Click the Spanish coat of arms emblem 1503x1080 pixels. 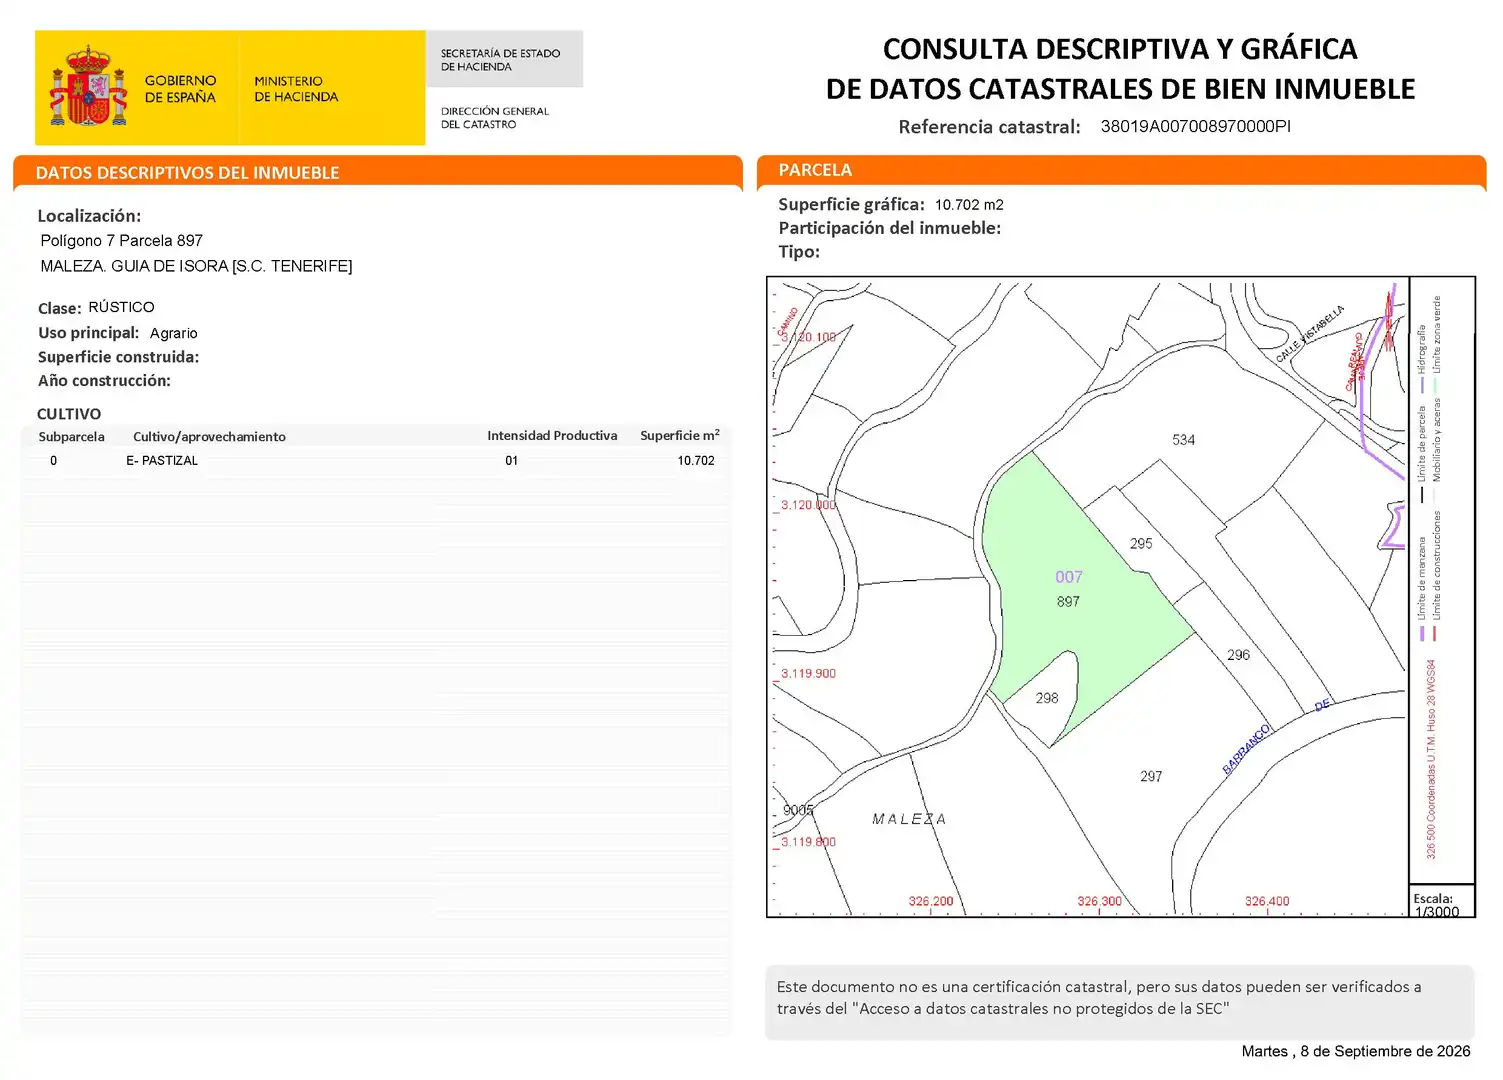coord(88,86)
